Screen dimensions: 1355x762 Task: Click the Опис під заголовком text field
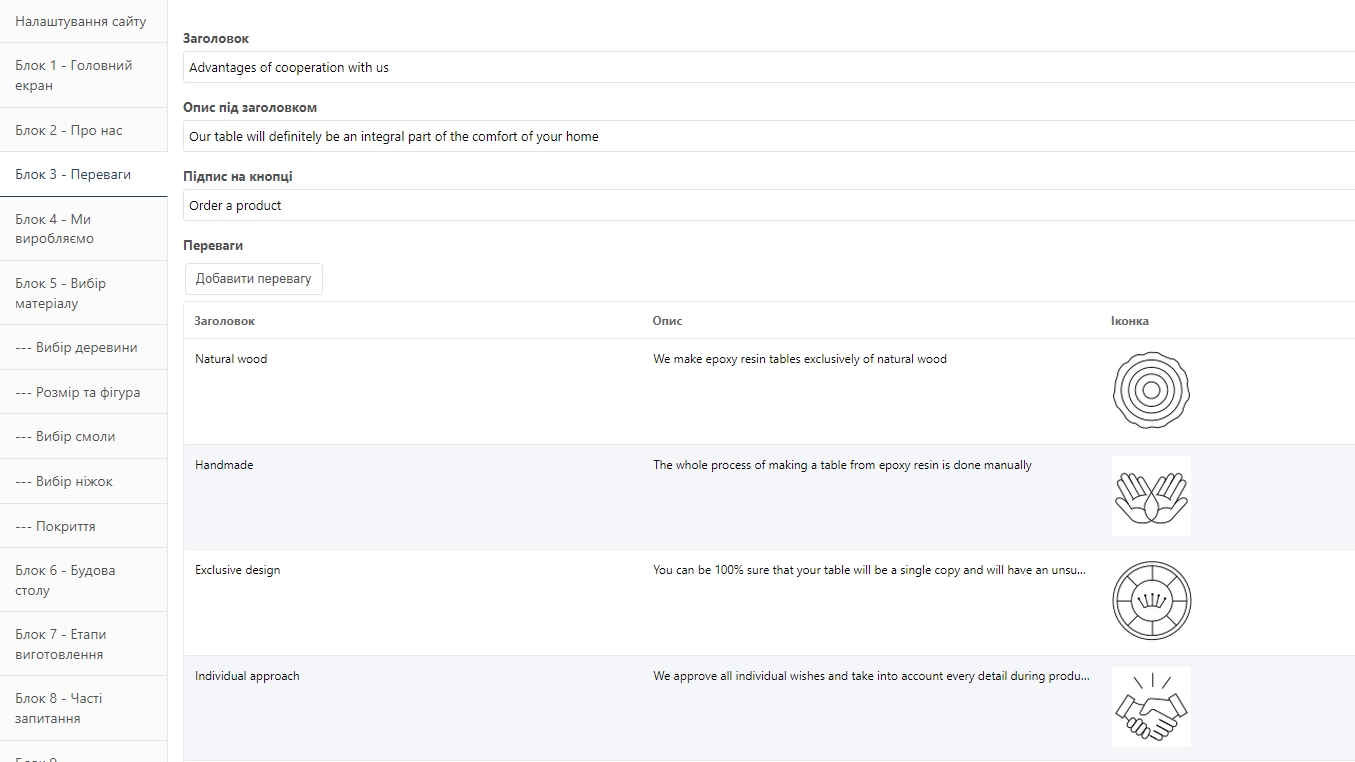coord(769,136)
